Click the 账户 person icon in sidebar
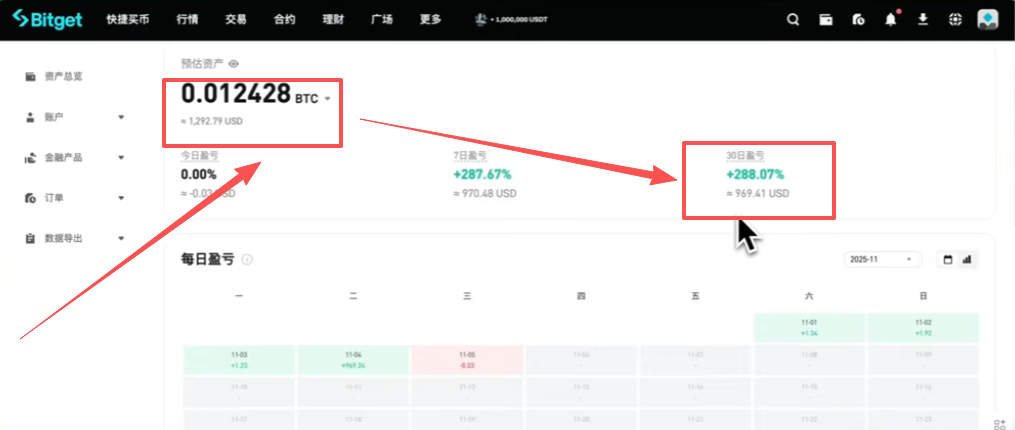This screenshot has width=1015, height=430. [30, 117]
